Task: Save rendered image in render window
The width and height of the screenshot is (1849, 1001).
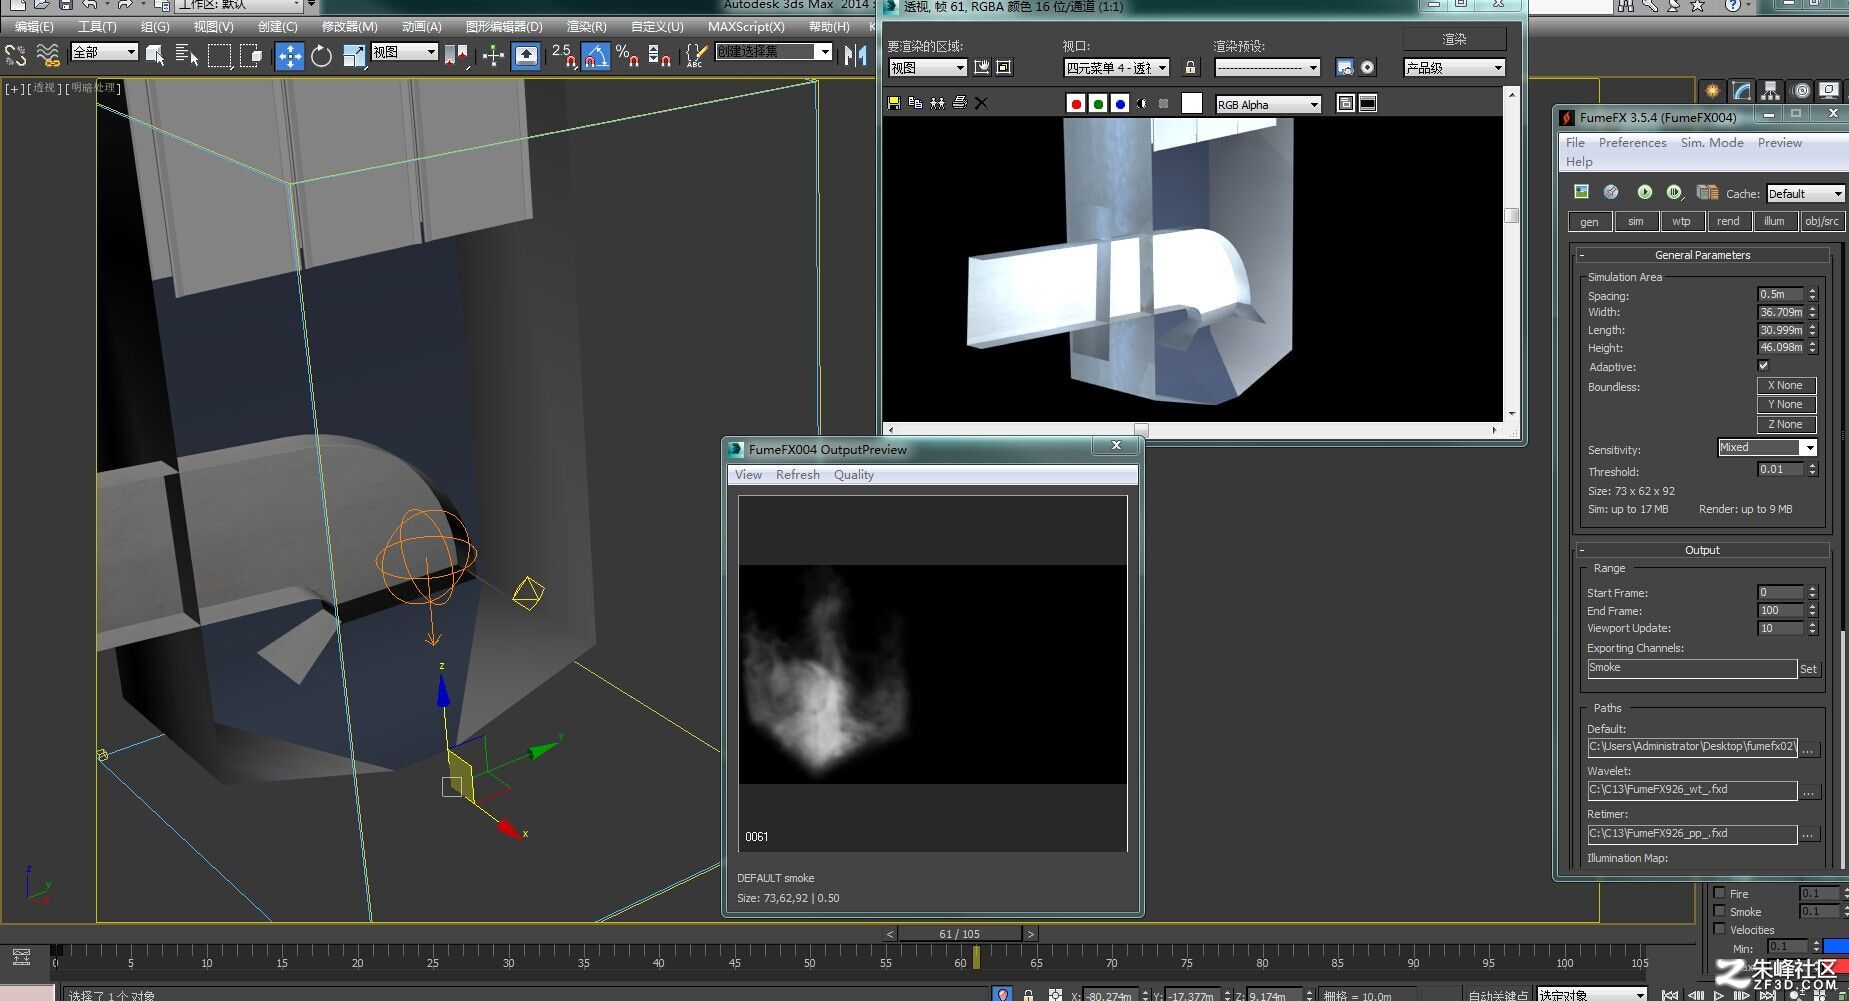Action: coord(894,103)
